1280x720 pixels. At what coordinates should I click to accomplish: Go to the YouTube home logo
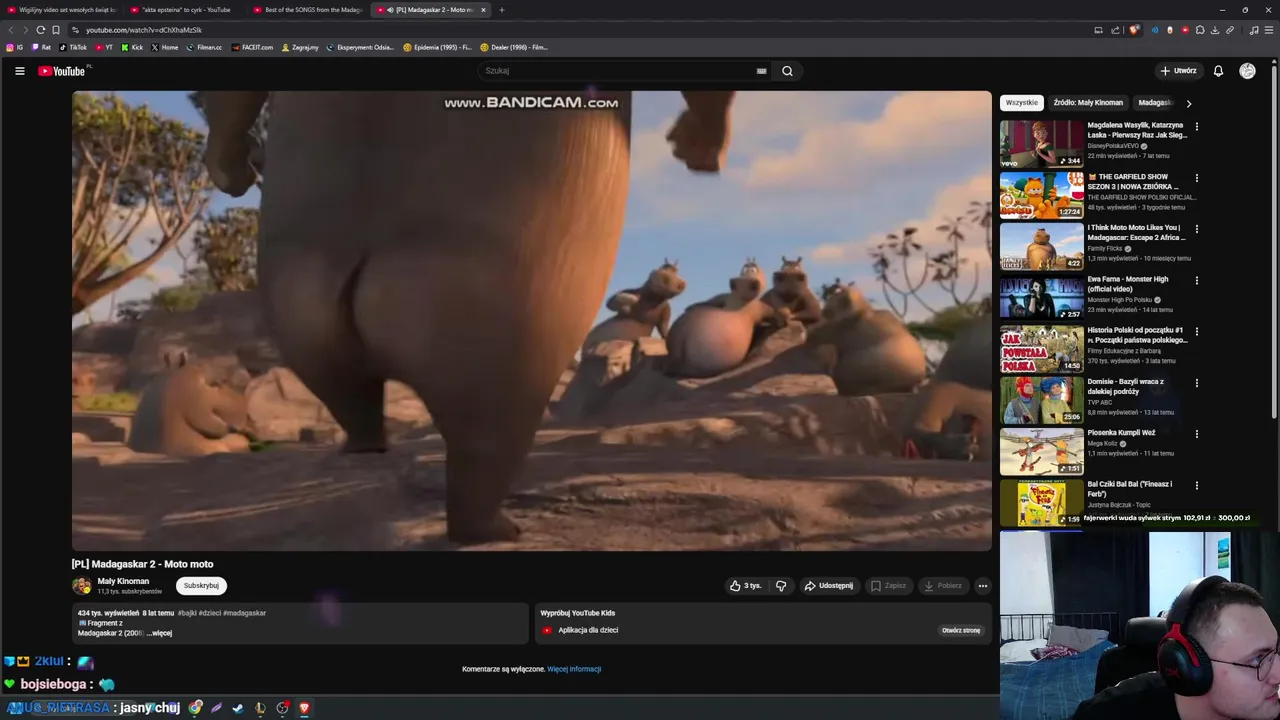pos(62,71)
